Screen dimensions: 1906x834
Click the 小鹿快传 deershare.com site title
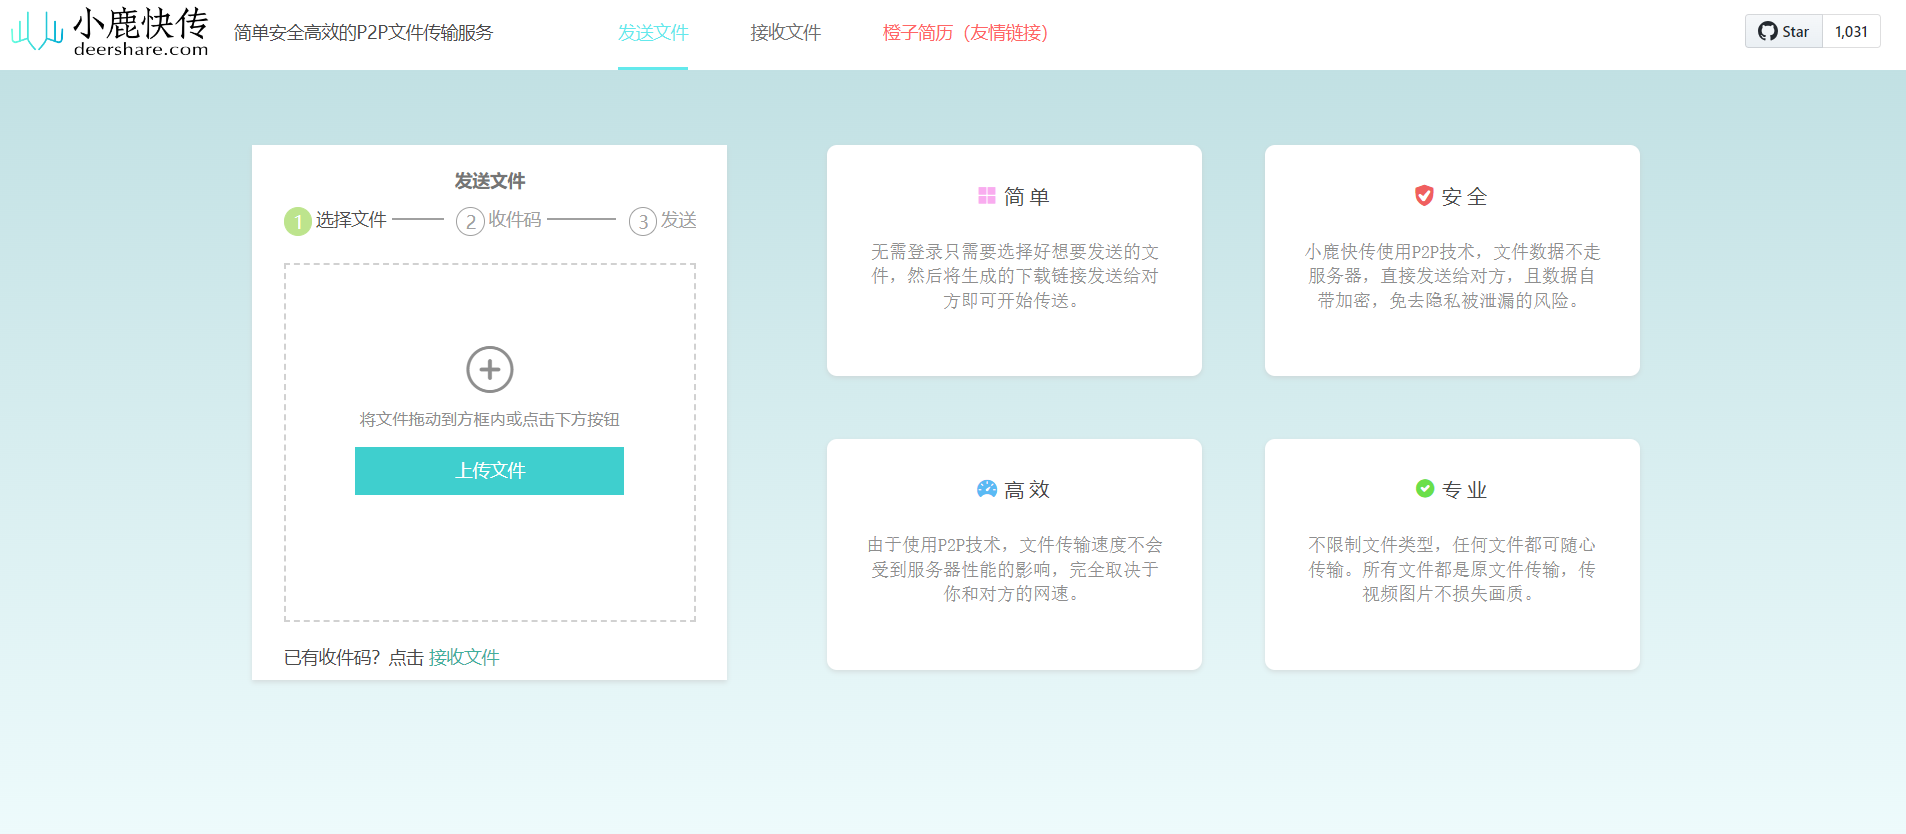(141, 32)
